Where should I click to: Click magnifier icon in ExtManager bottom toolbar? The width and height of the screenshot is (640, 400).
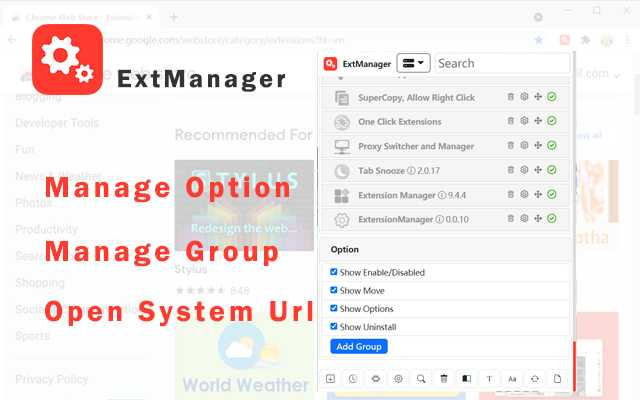tap(421, 379)
